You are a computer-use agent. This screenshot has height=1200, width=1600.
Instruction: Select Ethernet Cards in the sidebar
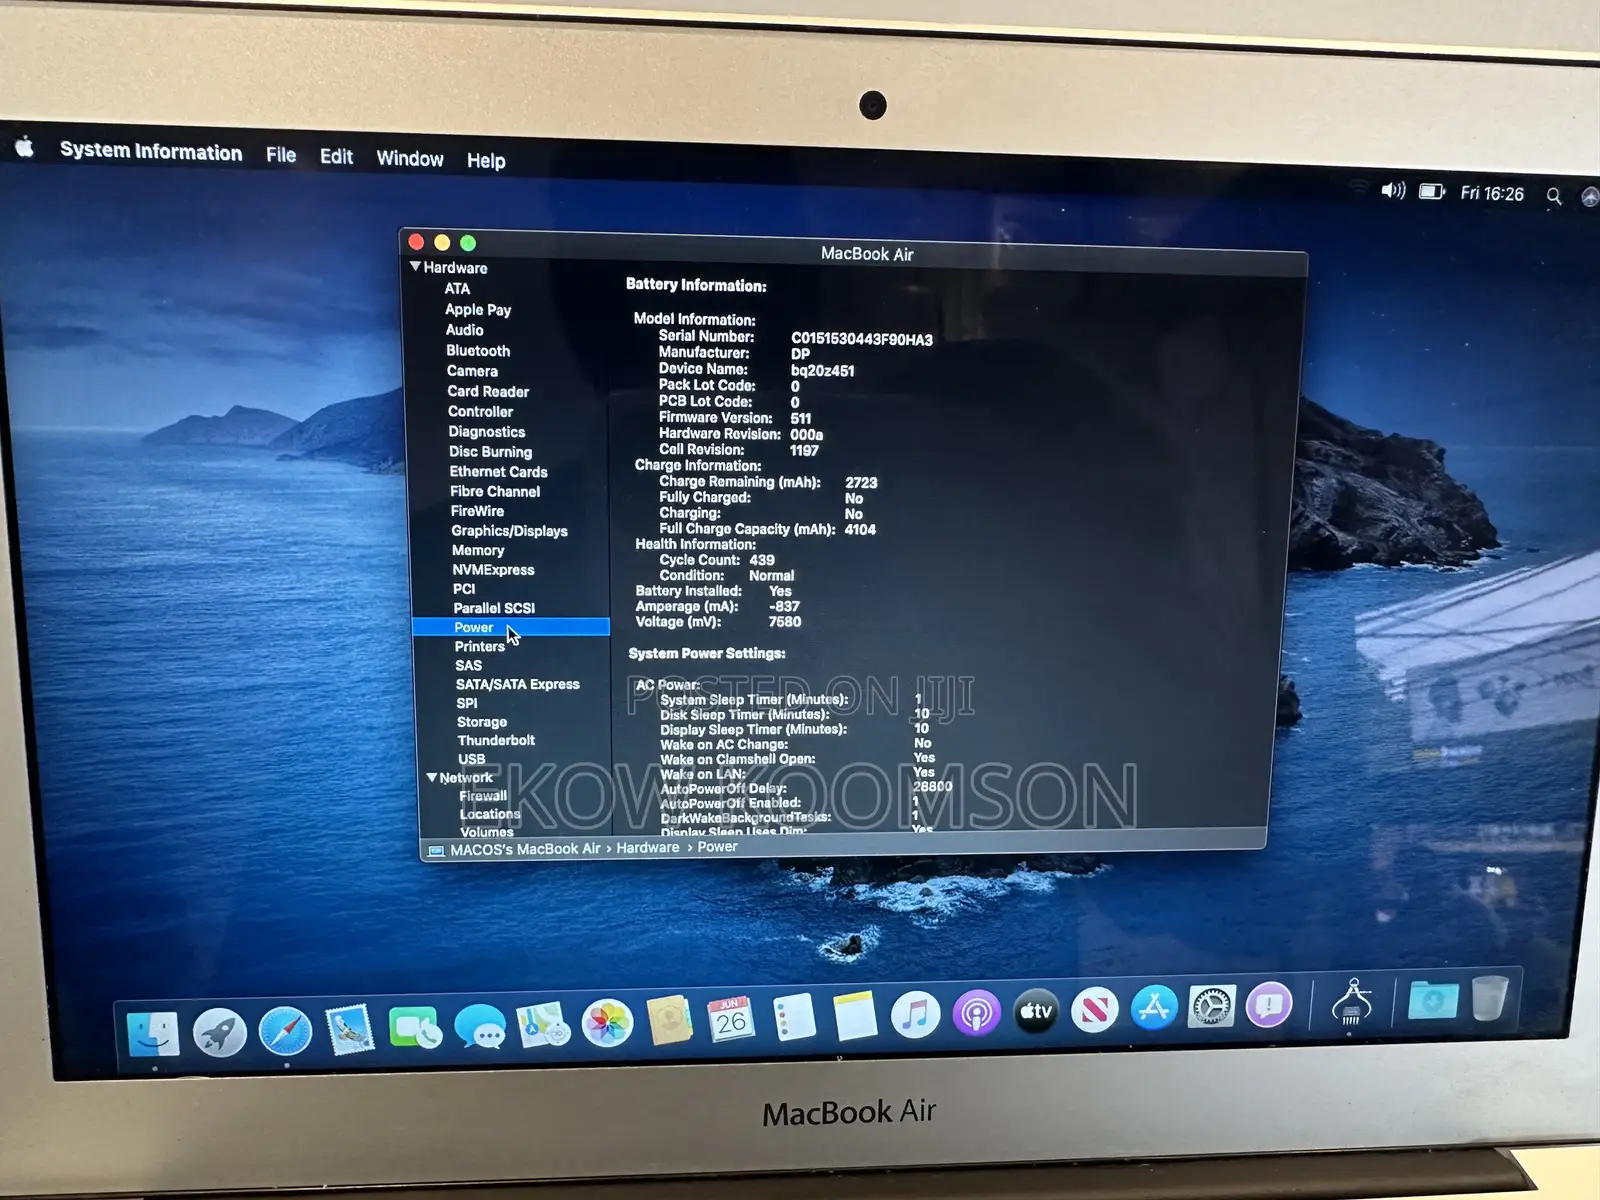[498, 471]
